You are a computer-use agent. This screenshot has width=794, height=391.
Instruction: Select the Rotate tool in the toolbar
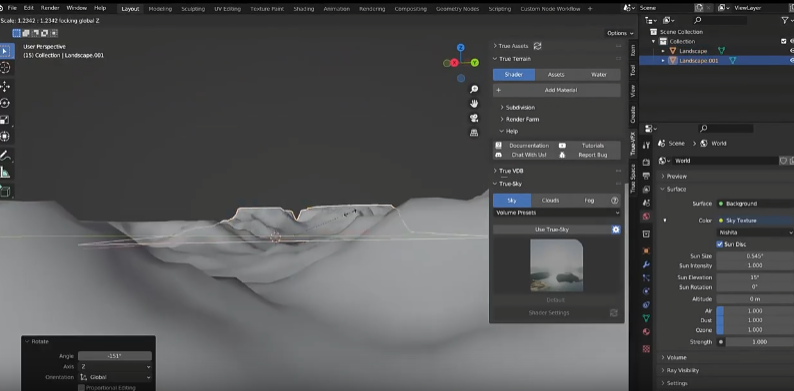pyautogui.click(x=5, y=103)
